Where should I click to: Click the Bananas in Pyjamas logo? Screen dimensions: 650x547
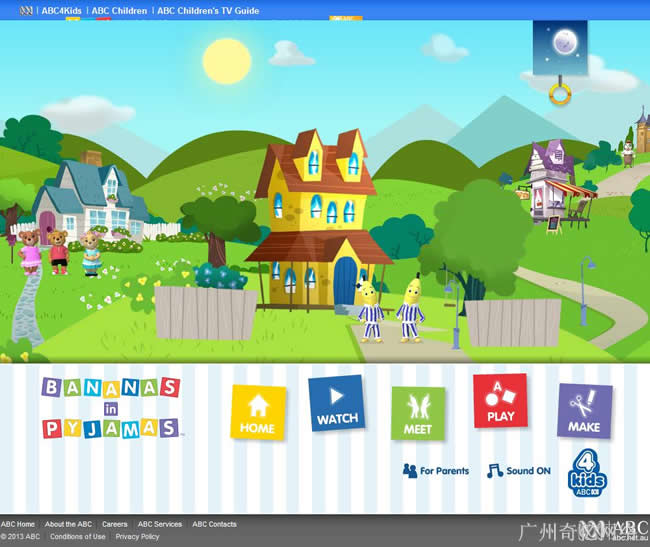pyautogui.click(x=110, y=408)
